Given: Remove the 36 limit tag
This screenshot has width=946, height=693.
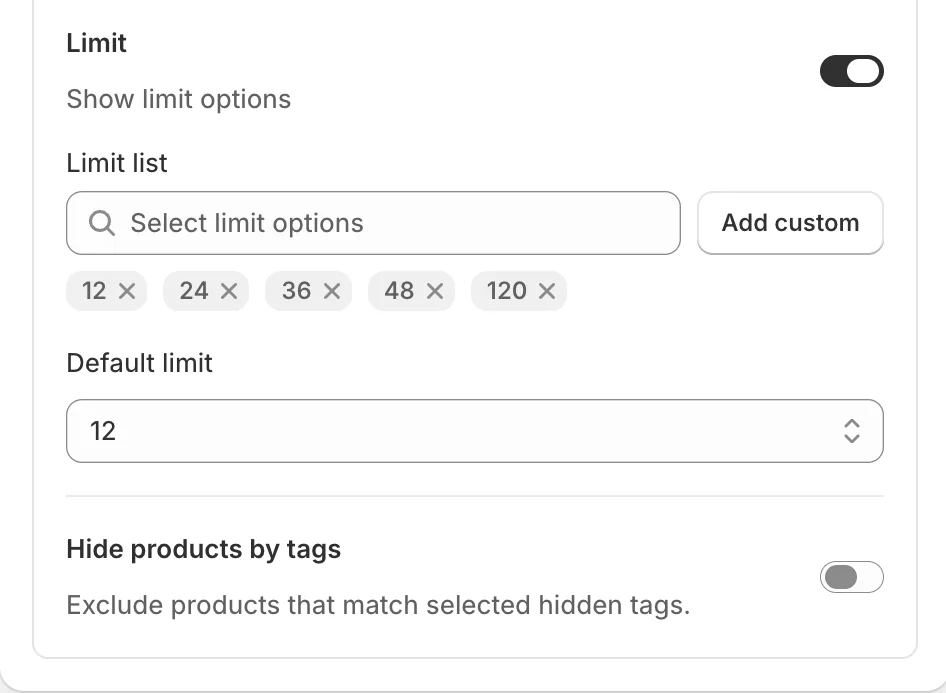Looking at the screenshot, I should pos(332,291).
